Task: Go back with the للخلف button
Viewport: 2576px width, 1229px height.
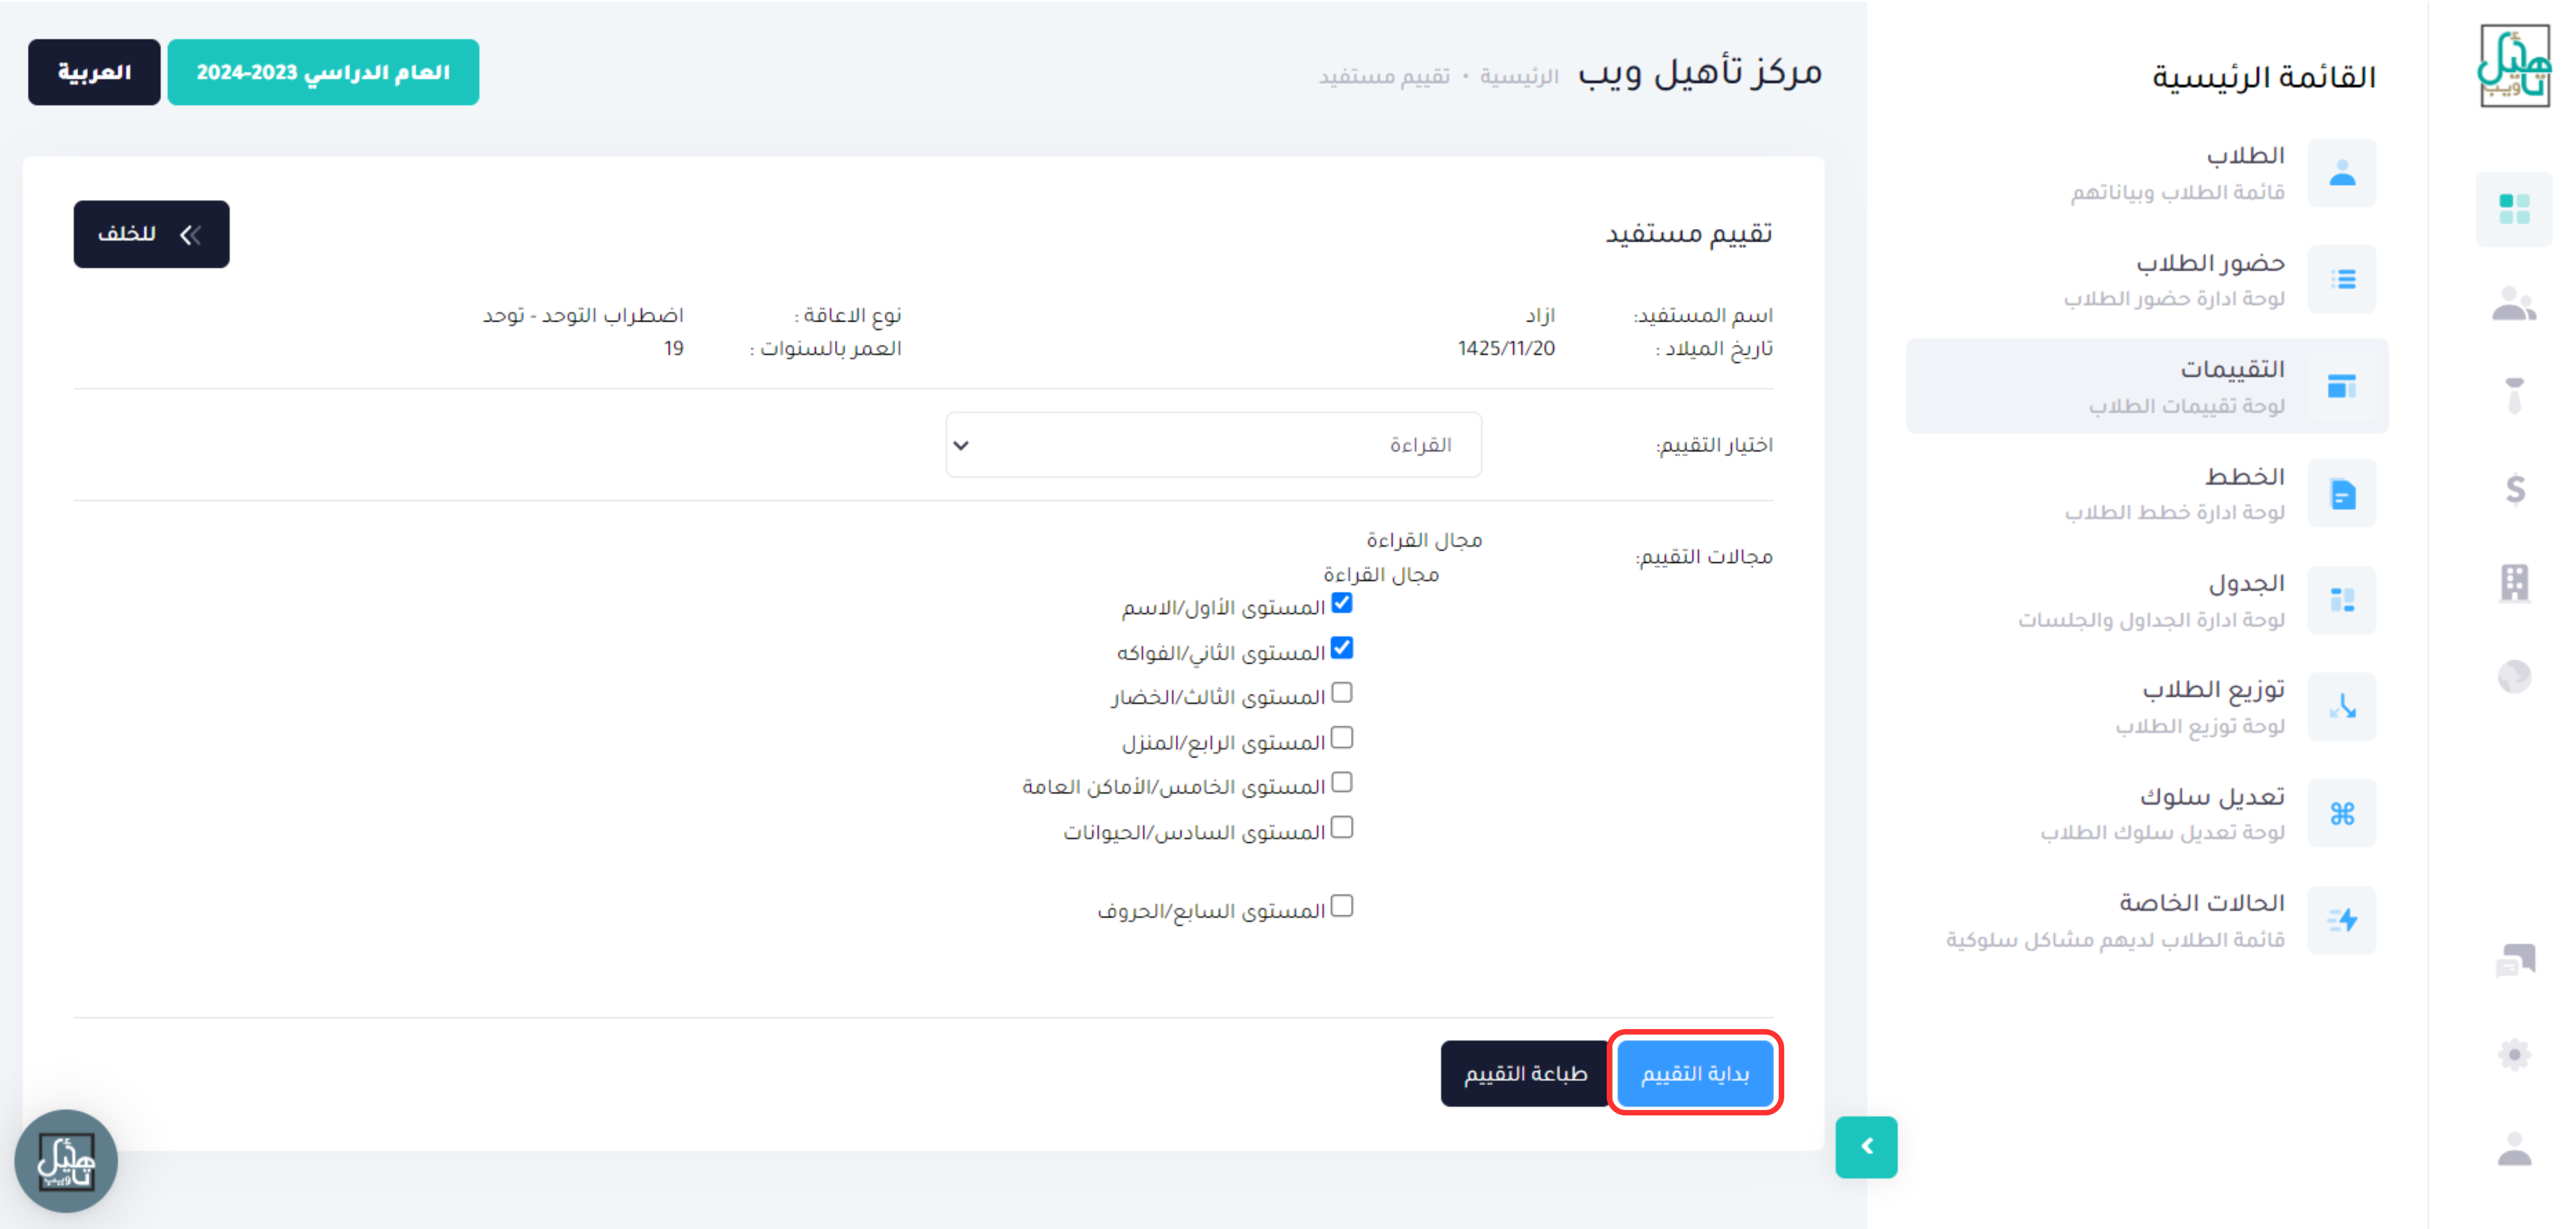Action: (151, 234)
